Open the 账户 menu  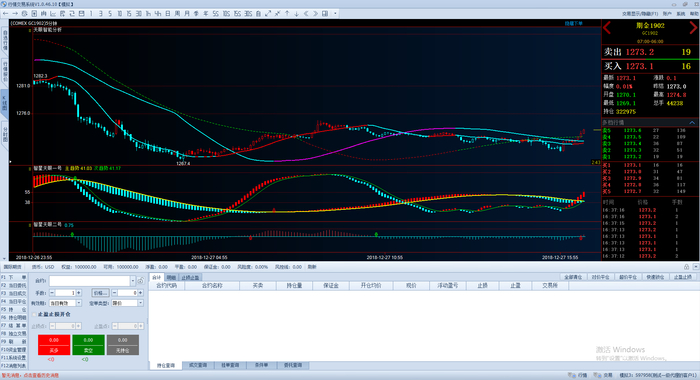pos(667,14)
